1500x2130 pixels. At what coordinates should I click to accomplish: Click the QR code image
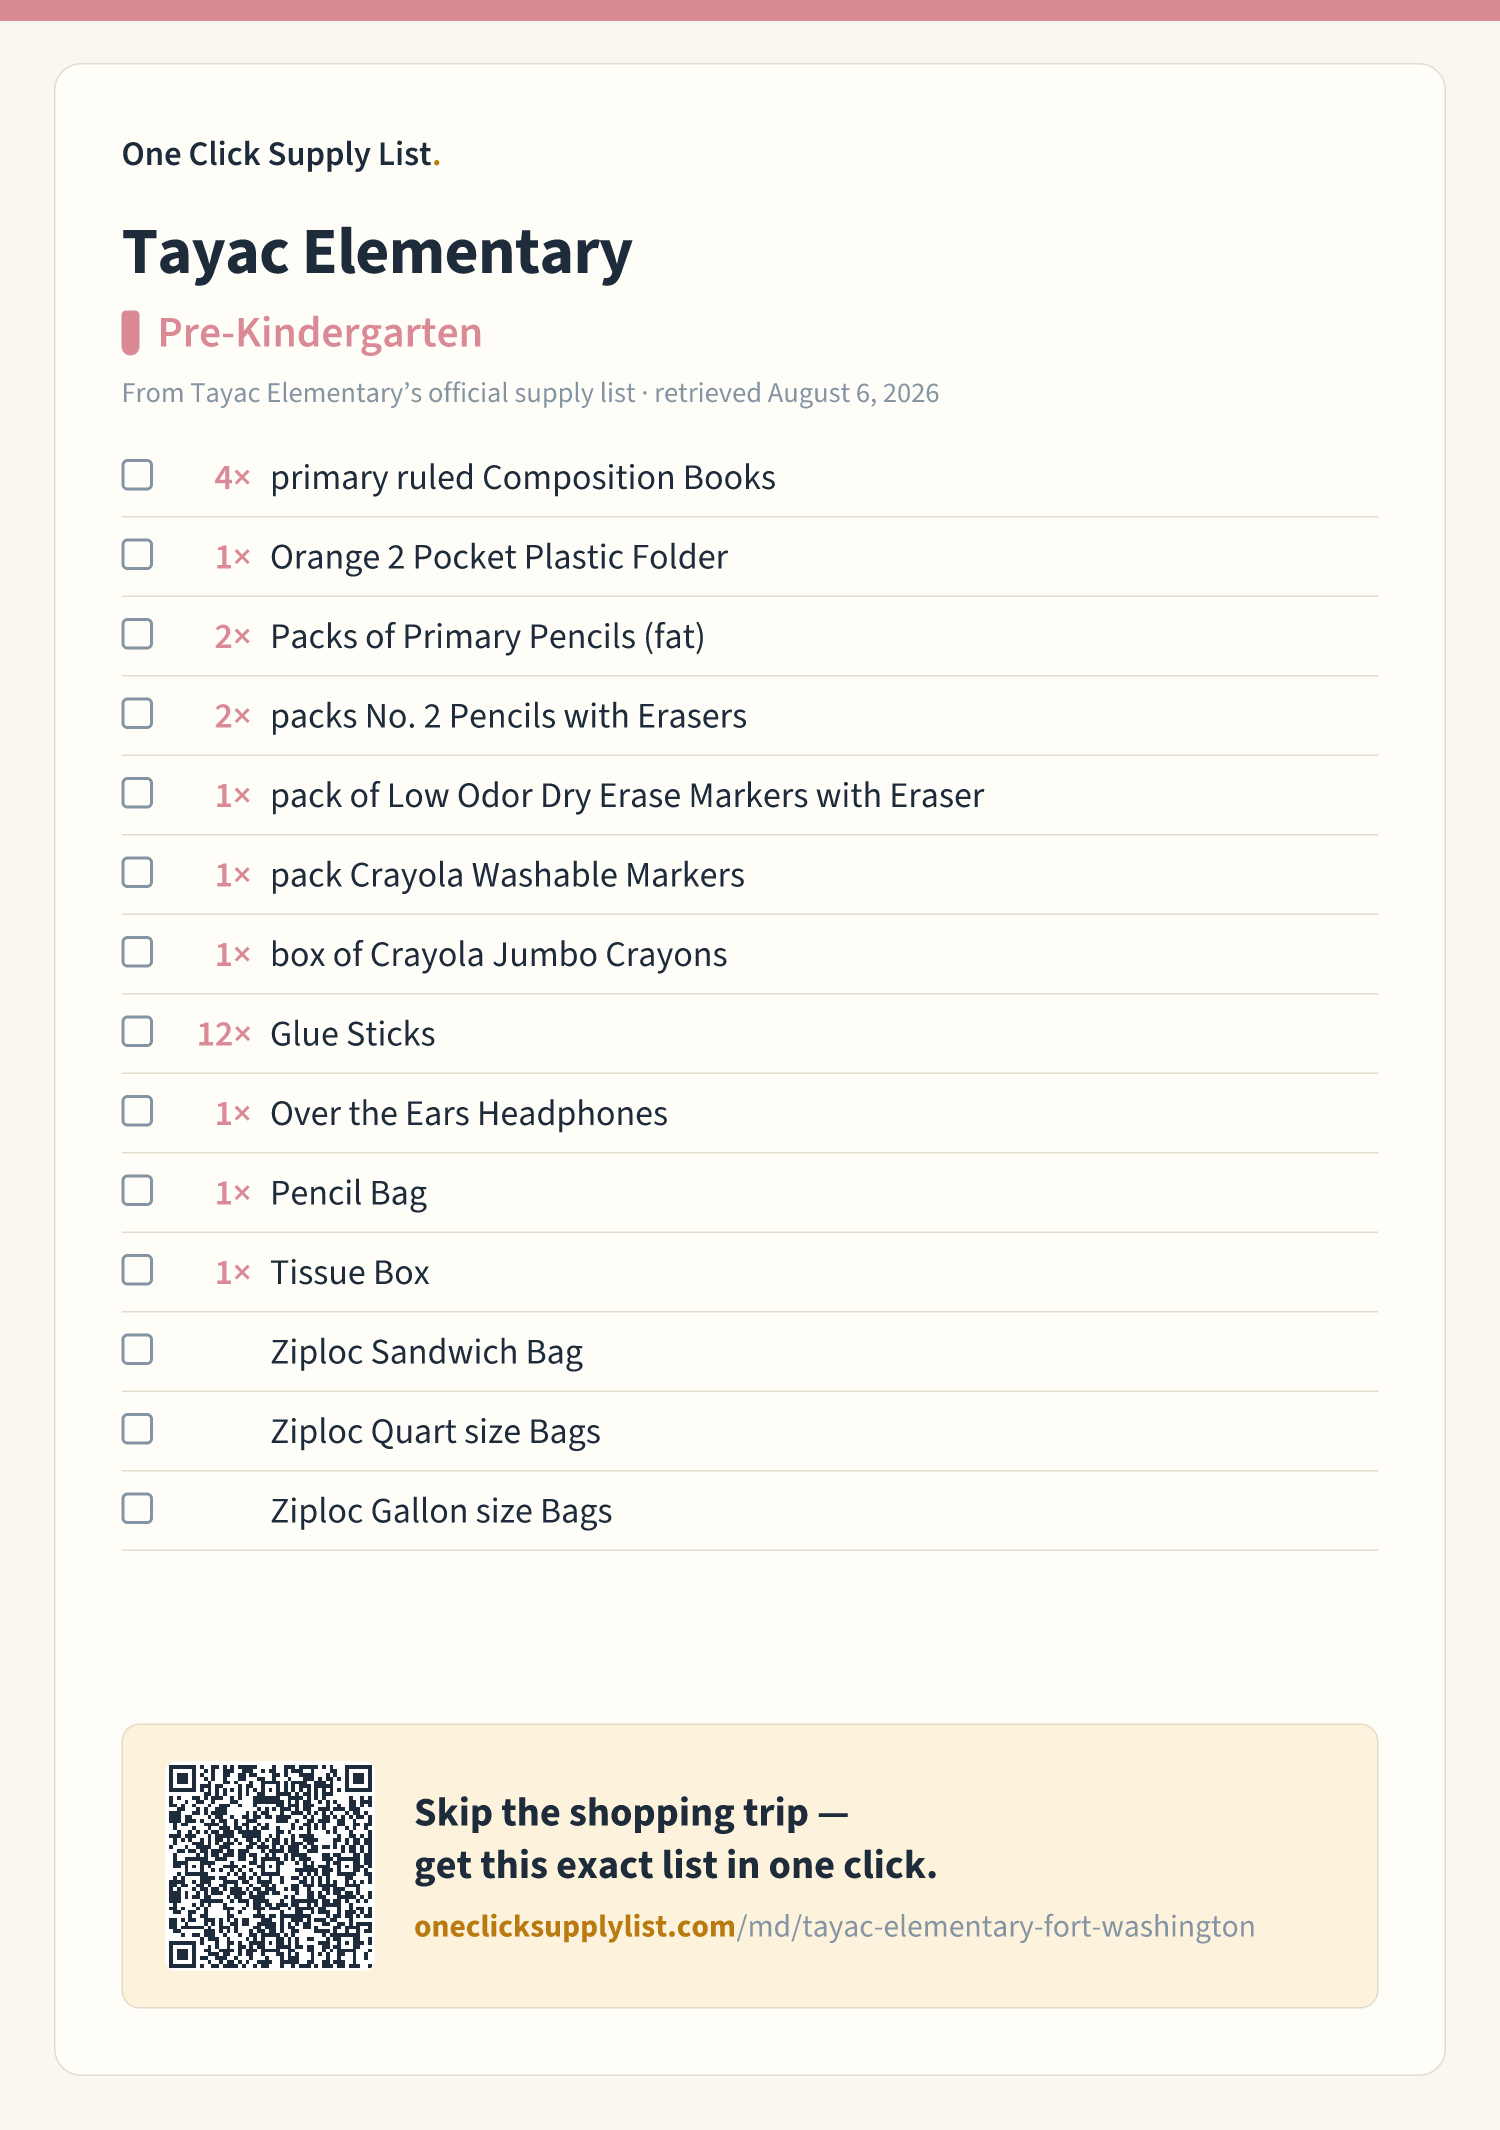pyautogui.click(x=270, y=1866)
